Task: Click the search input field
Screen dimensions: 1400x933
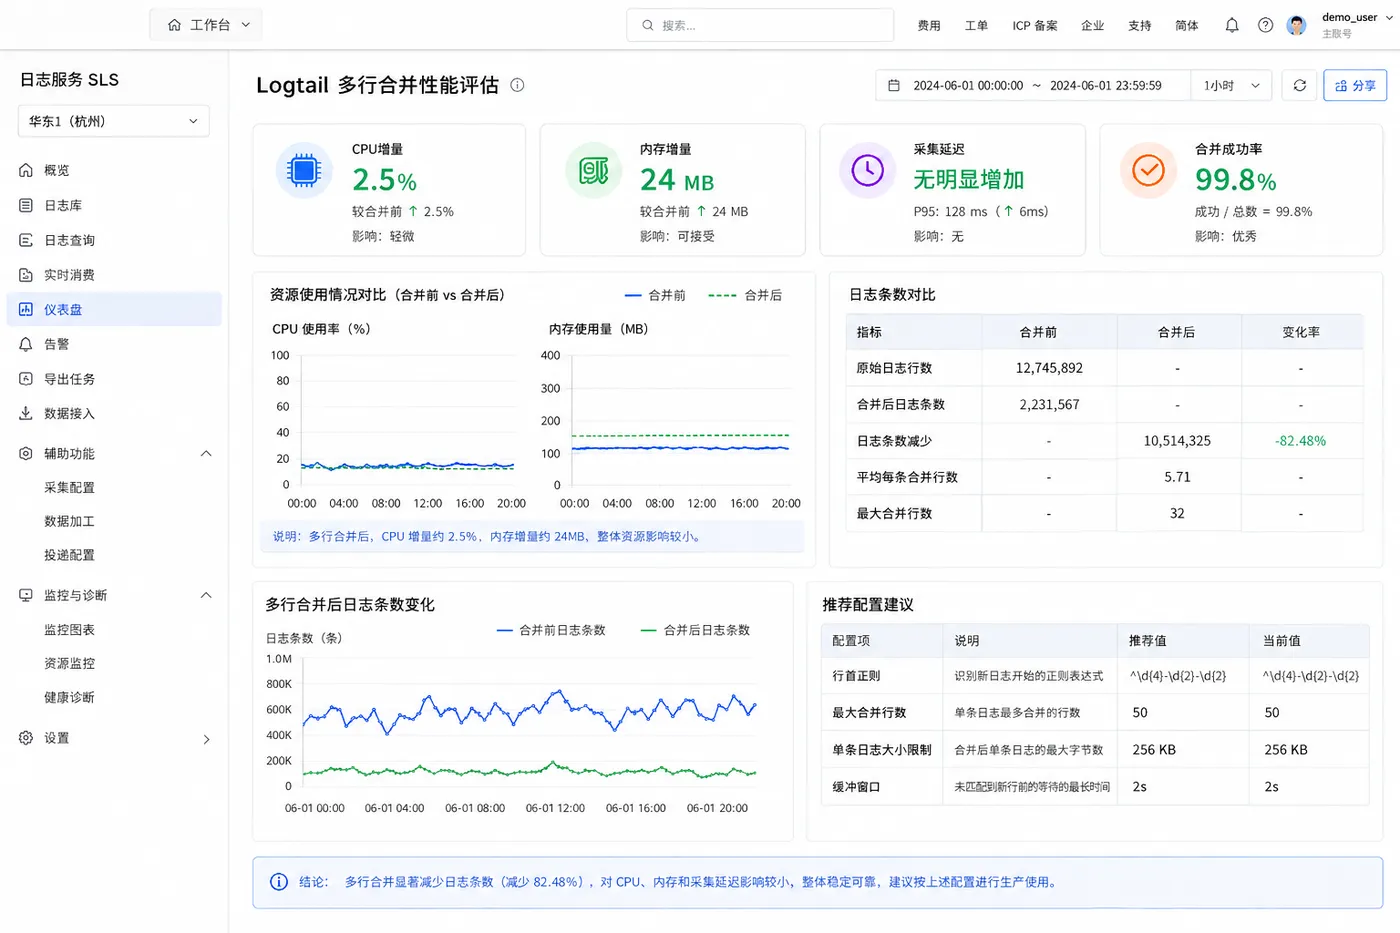Action: (760, 26)
